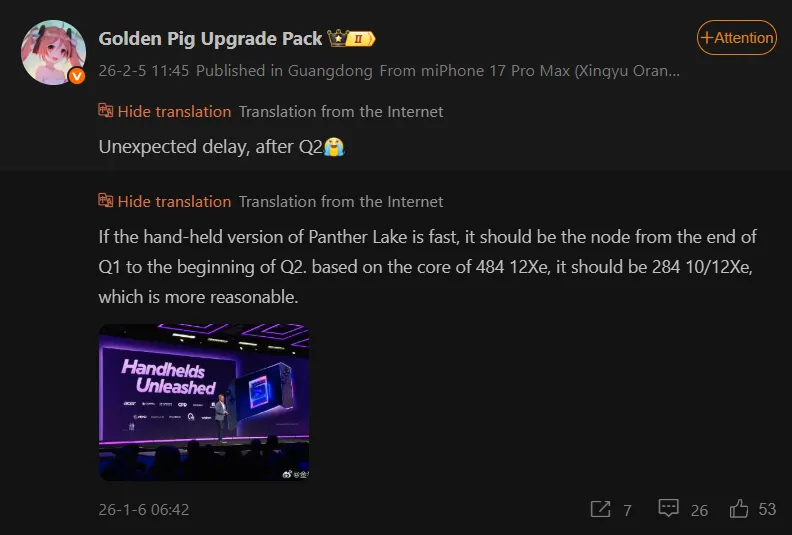Open Golden Pig Upgrade Pack profile
The width and height of the screenshot is (792, 535).
tap(210, 38)
